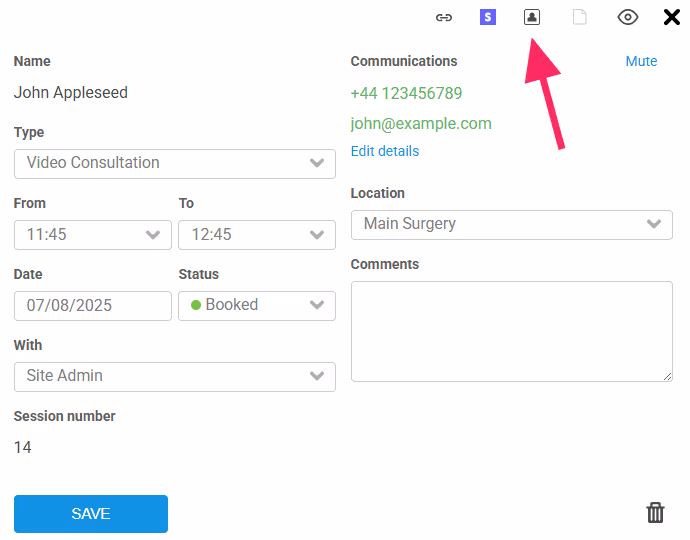Click the greyed-out document icon

[x=580, y=17]
